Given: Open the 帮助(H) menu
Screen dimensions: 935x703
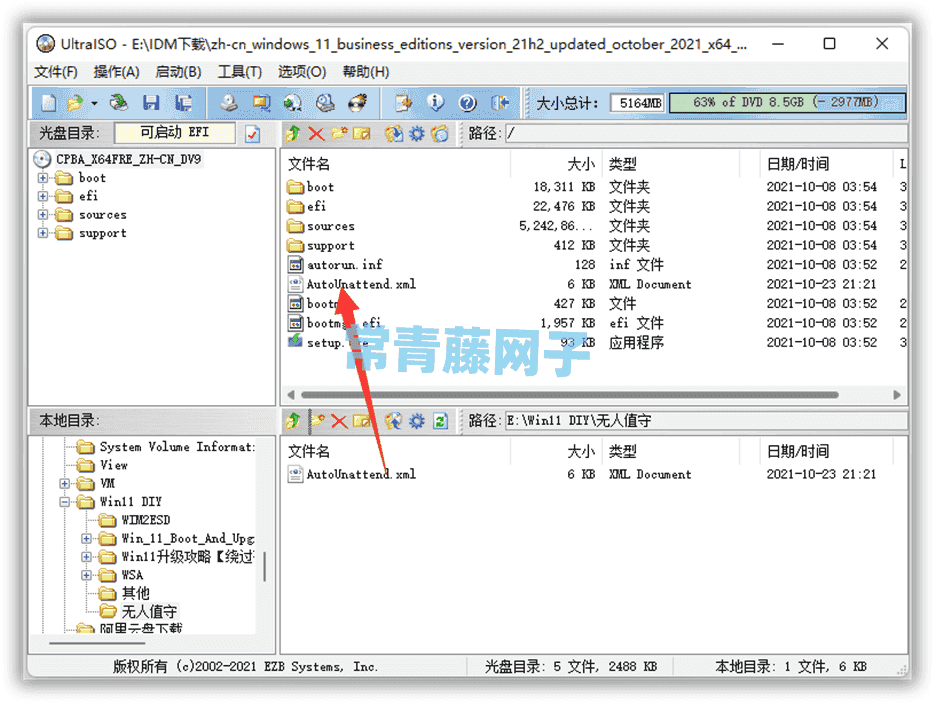Looking at the screenshot, I should [x=366, y=72].
